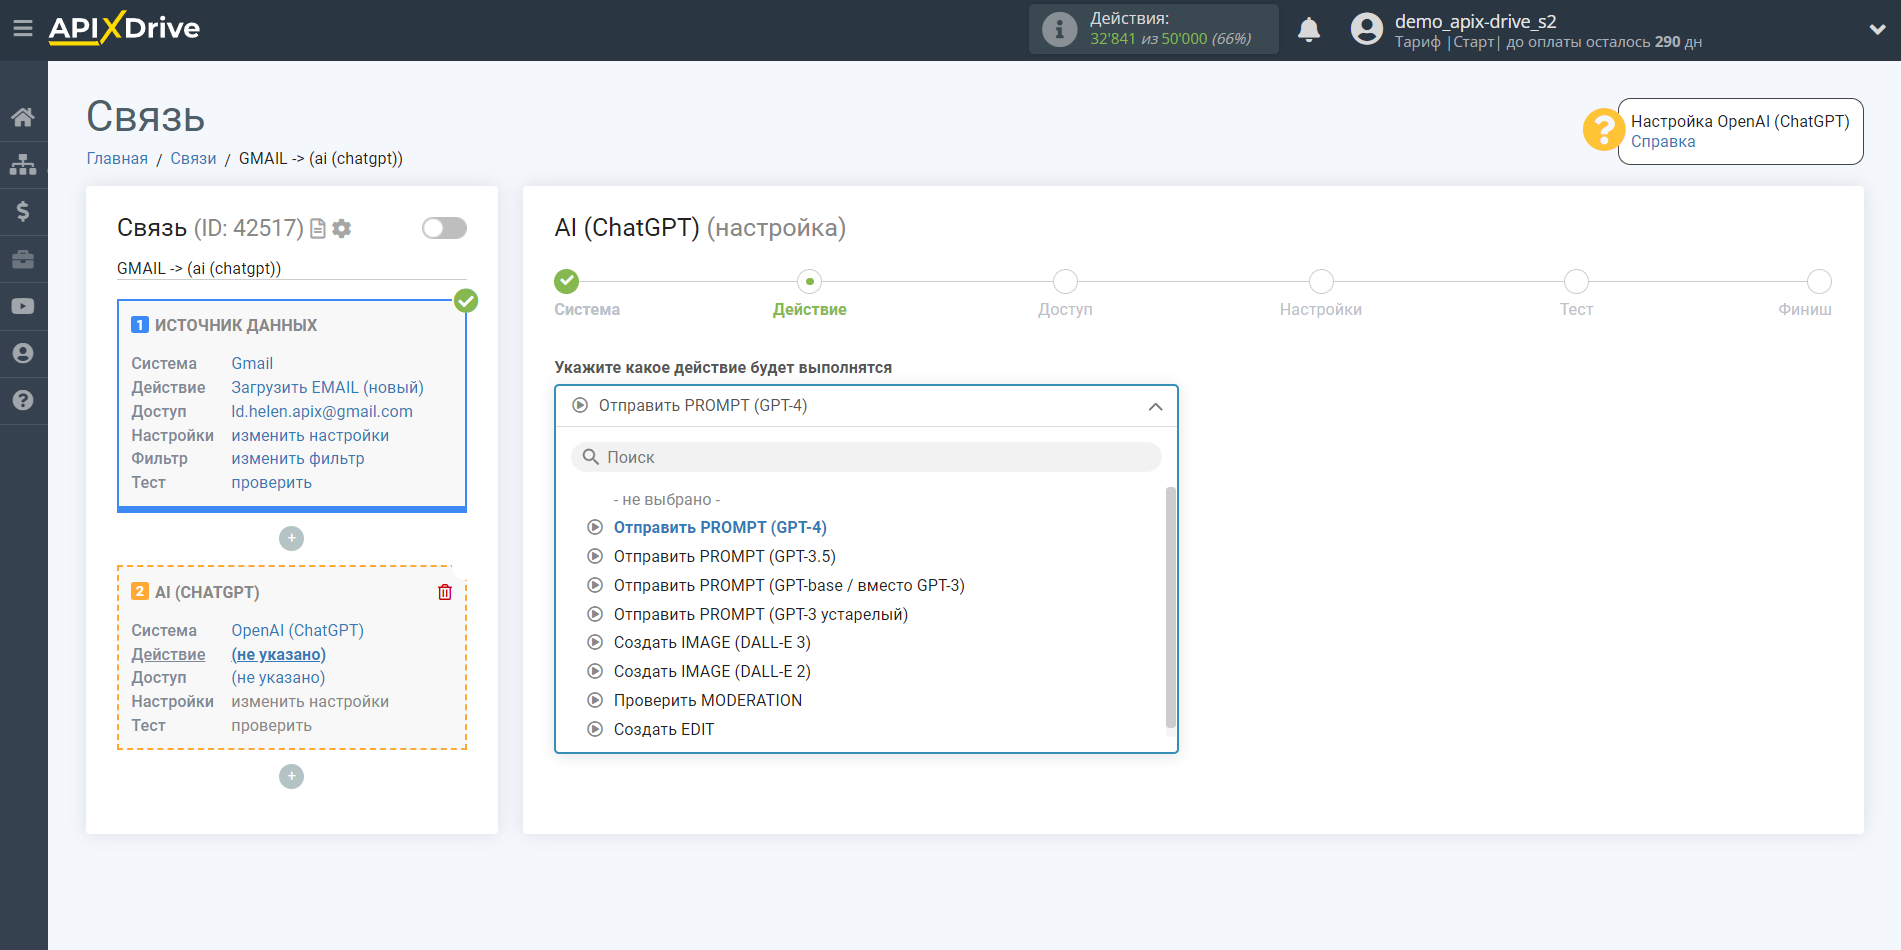Open the connections sitemap sidebar icon
The image size is (1901, 950).
[x=23, y=164]
